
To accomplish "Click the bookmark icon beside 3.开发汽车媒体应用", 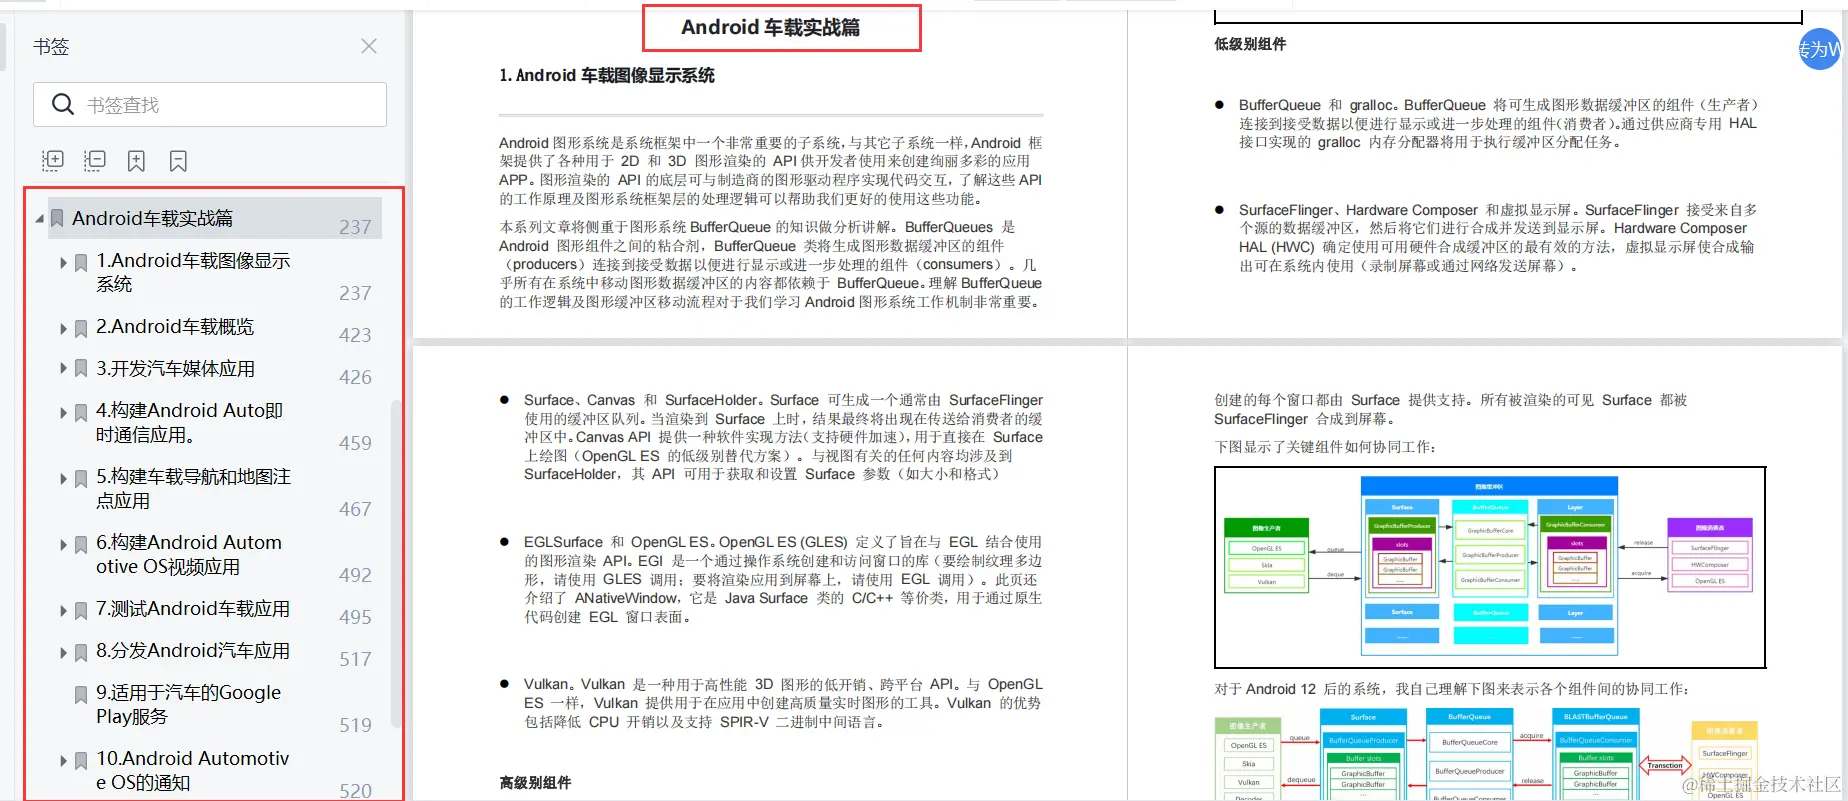I will [x=81, y=370].
